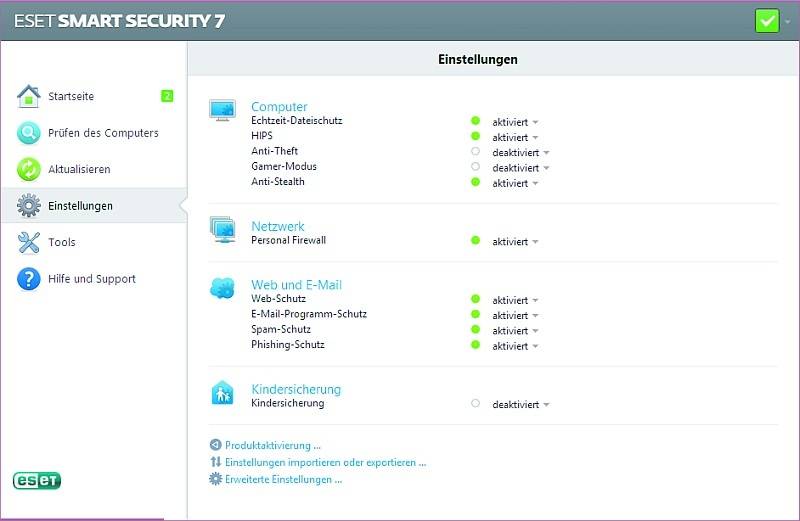Click the Kindersicherung house icon
Viewport: 800px width, 521px height.
coord(222,393)
